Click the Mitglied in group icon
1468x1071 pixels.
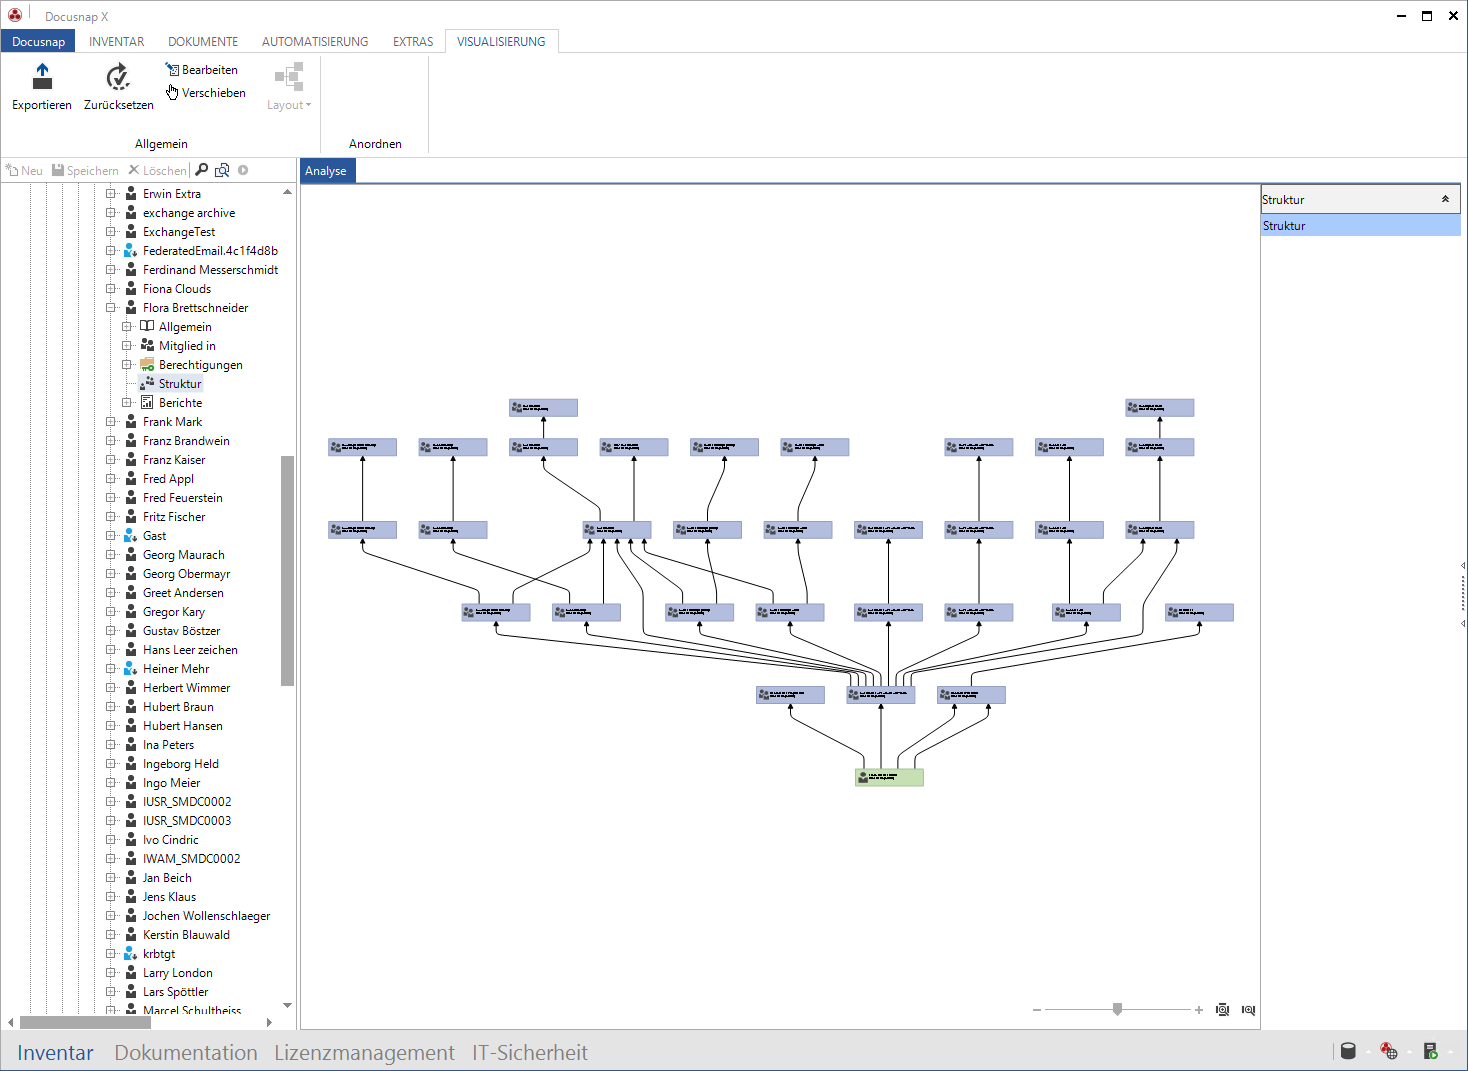coord(147,346)
